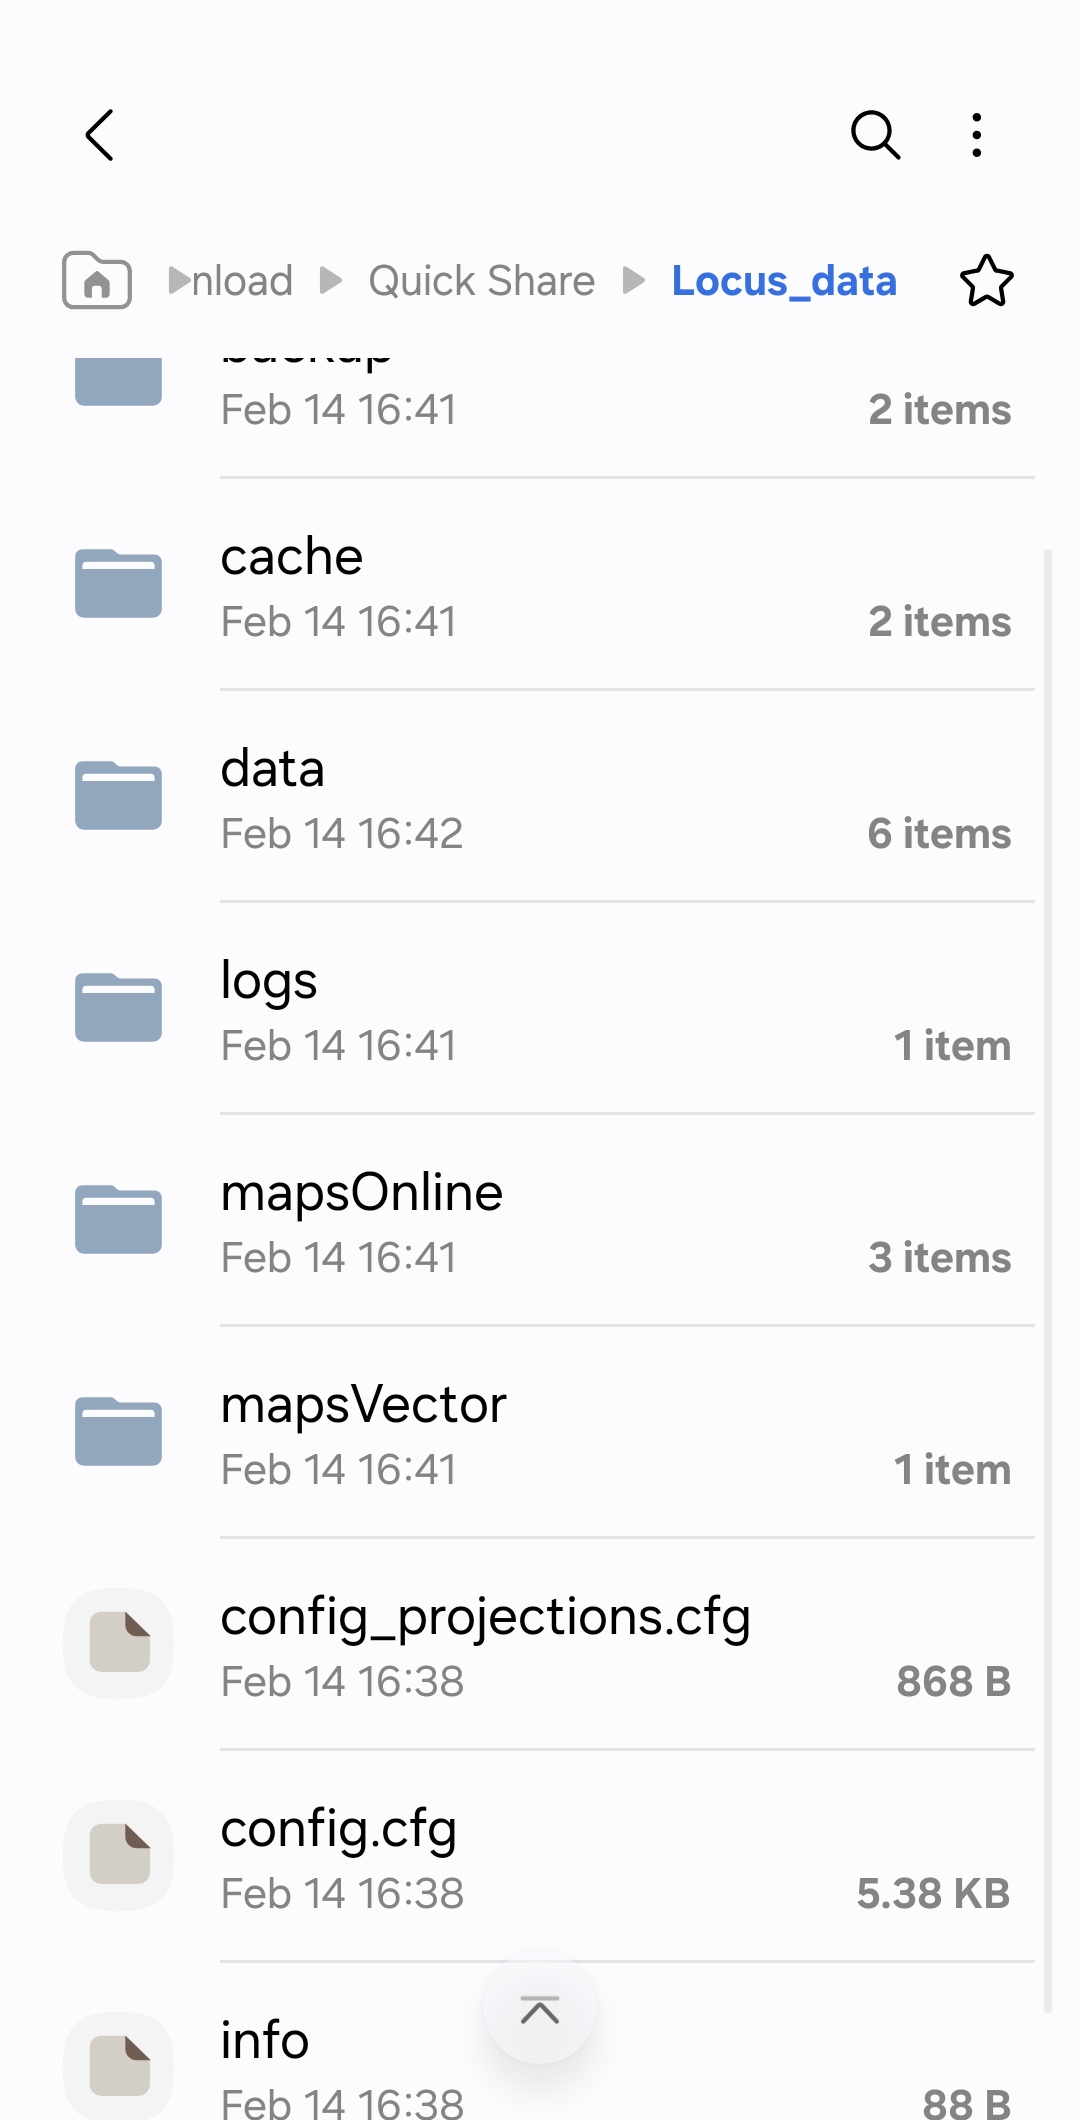The image size is (1080, 2120).
Task: Toggle the favorite star for Locus_data
Action: coord(986,281)
